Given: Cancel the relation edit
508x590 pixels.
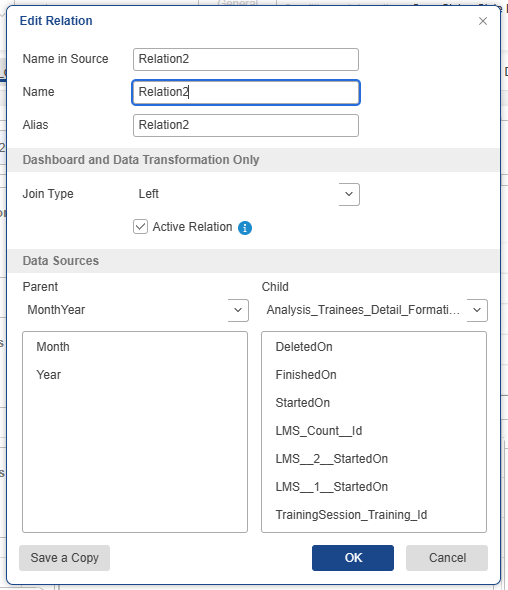Looking at the screenshot, I should tap(447, 558).
